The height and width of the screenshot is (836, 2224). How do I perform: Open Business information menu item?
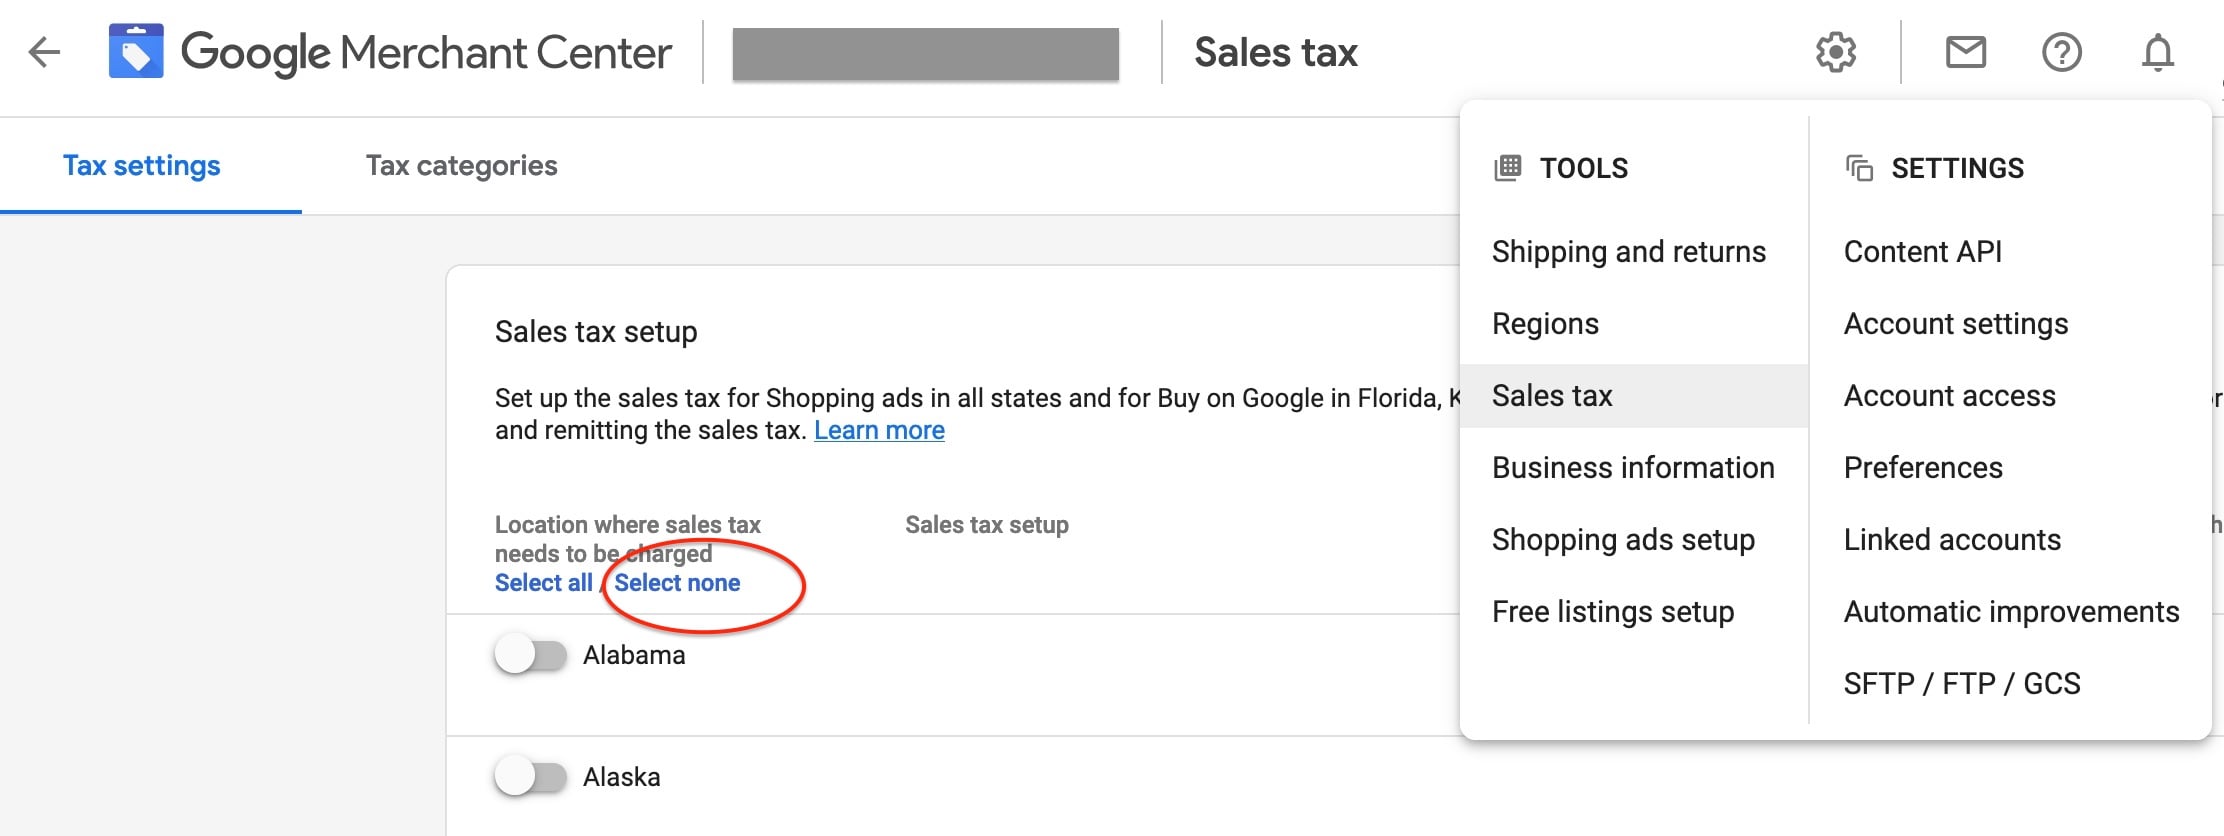coord(1633,468)
